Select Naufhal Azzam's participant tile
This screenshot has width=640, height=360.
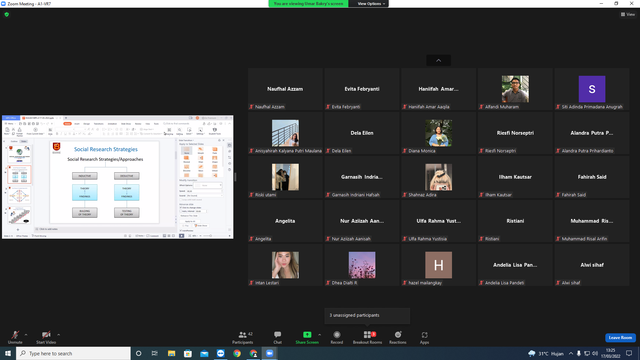[x=285, y=89]
